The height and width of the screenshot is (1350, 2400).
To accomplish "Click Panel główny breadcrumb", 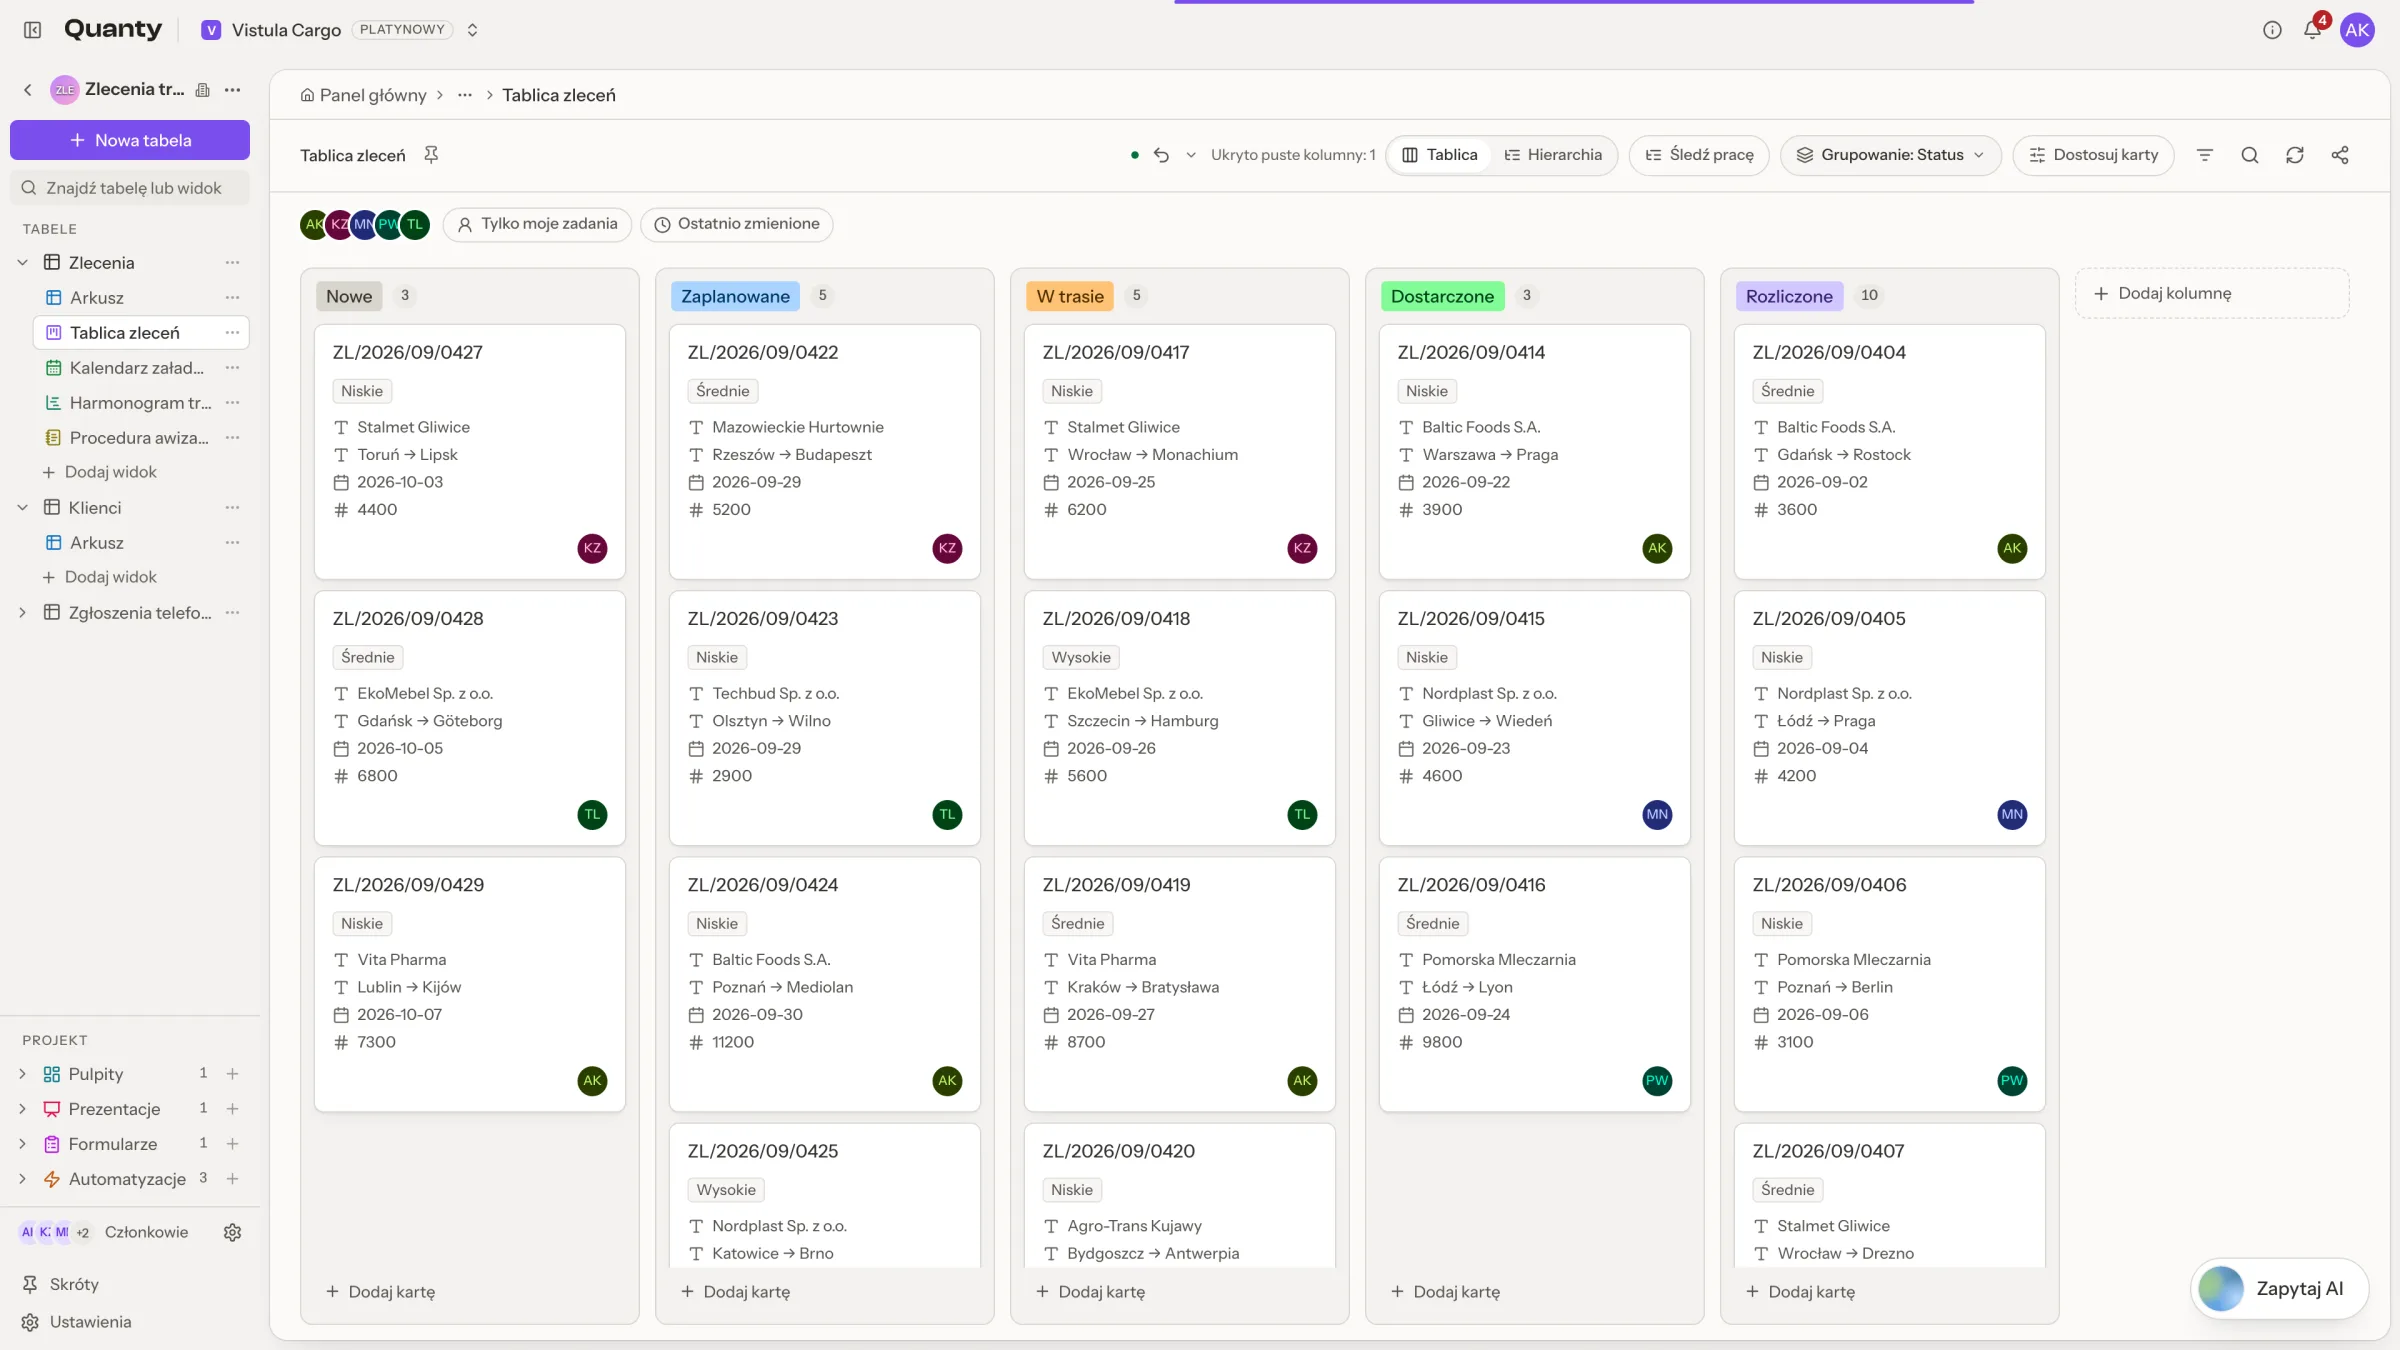I will [363, 95].
